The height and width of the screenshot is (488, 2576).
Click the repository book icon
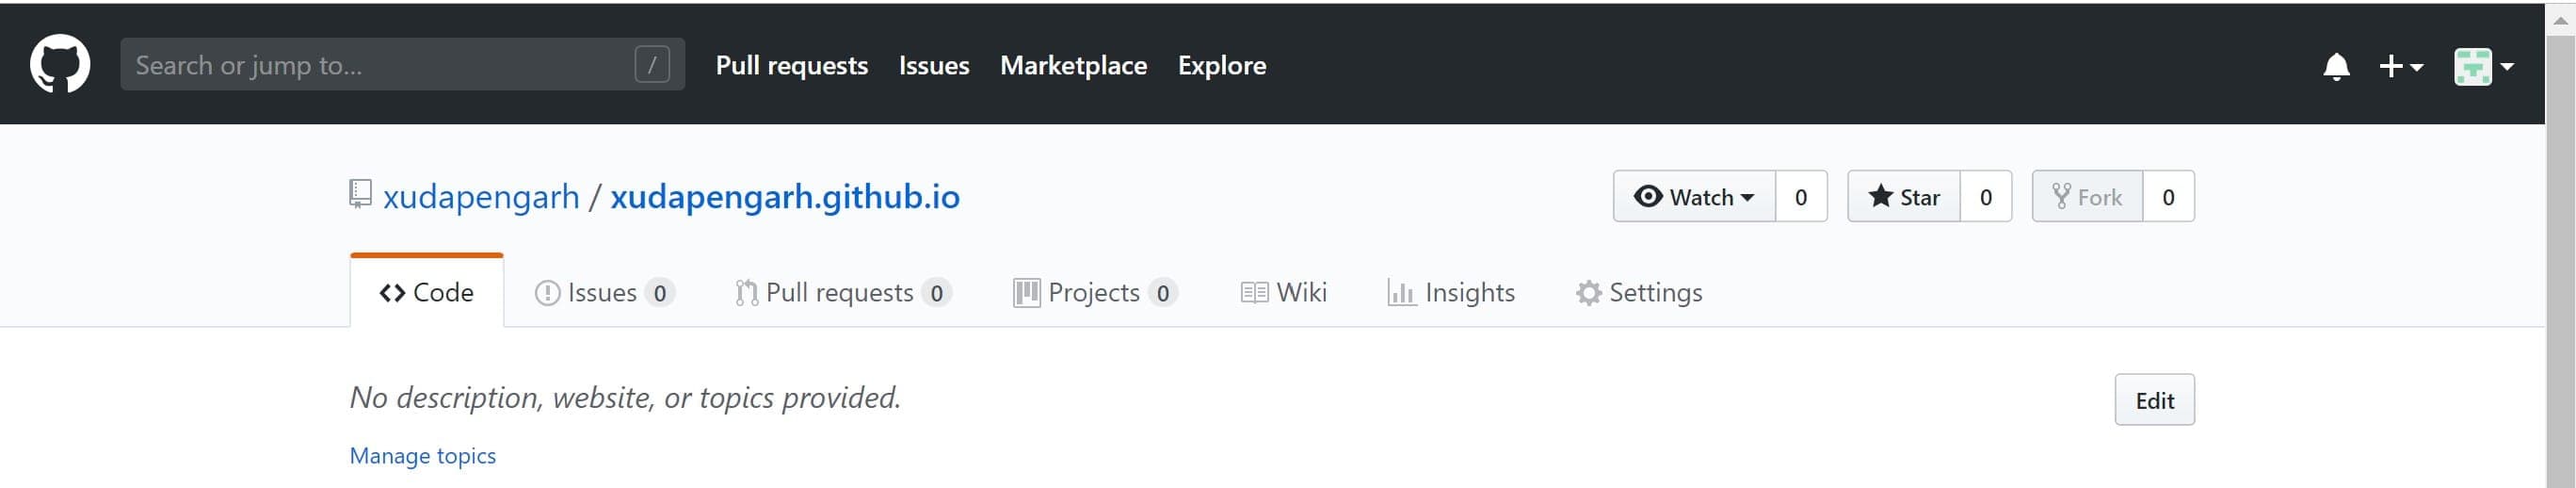click(360, 194)
